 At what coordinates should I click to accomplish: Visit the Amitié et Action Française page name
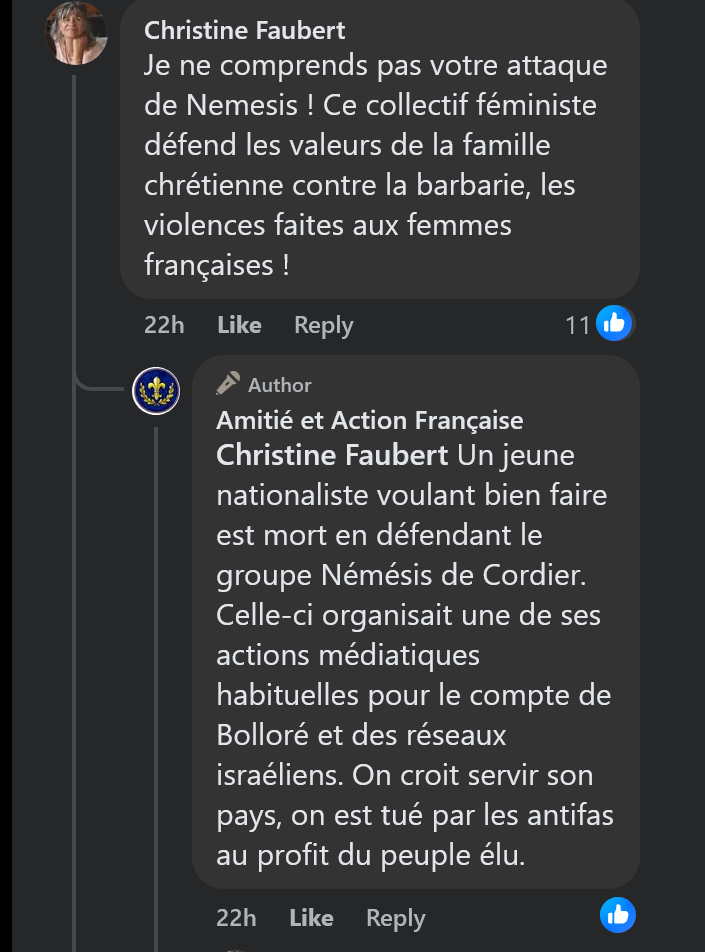[369, 420]
